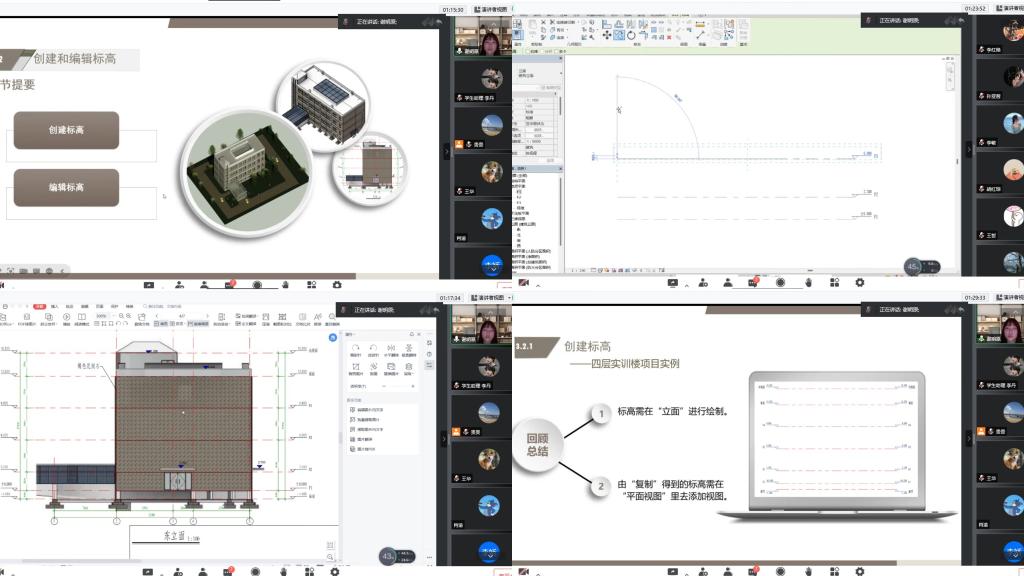
Task: Click record icon in top-right meeting toolbar
Action: coord(781,283)
